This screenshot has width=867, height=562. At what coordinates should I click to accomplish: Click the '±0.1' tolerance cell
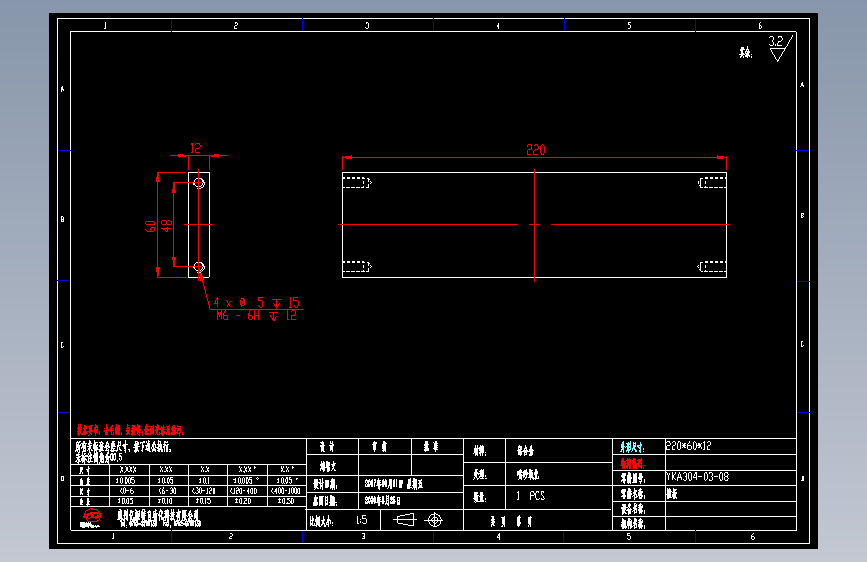204,481
